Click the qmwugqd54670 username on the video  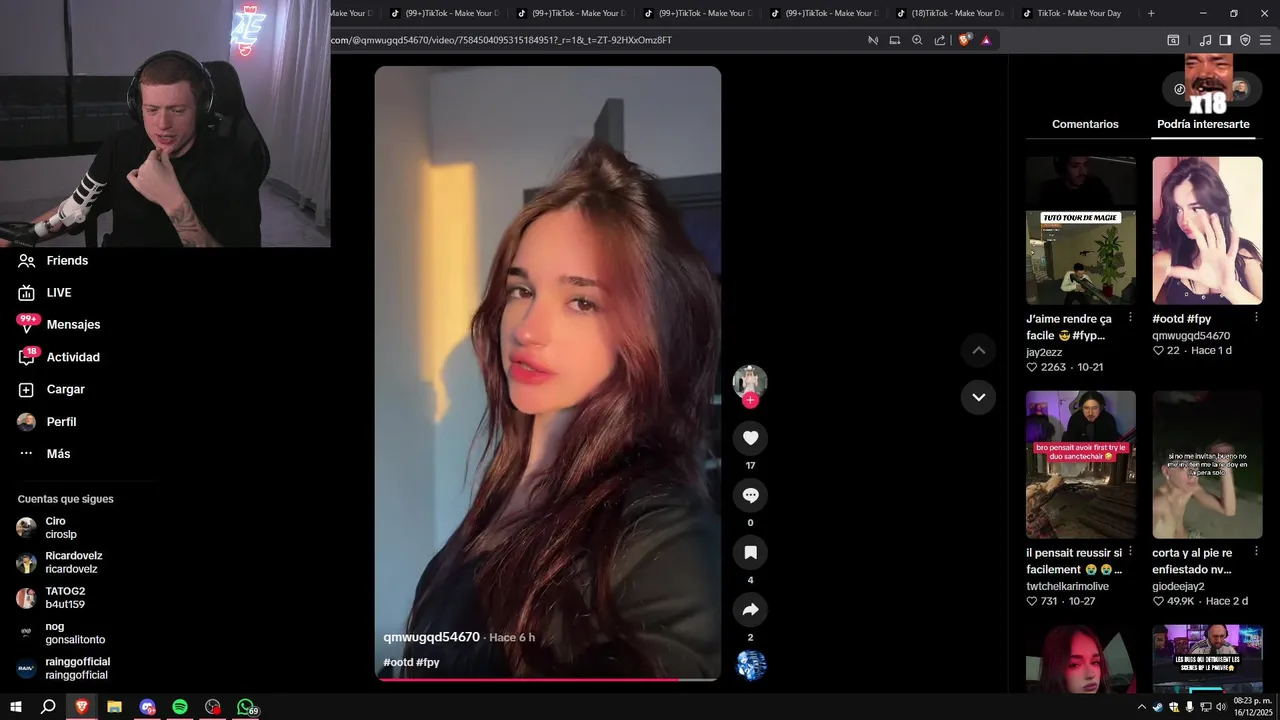pyautogui.click(x=431, y=637)
